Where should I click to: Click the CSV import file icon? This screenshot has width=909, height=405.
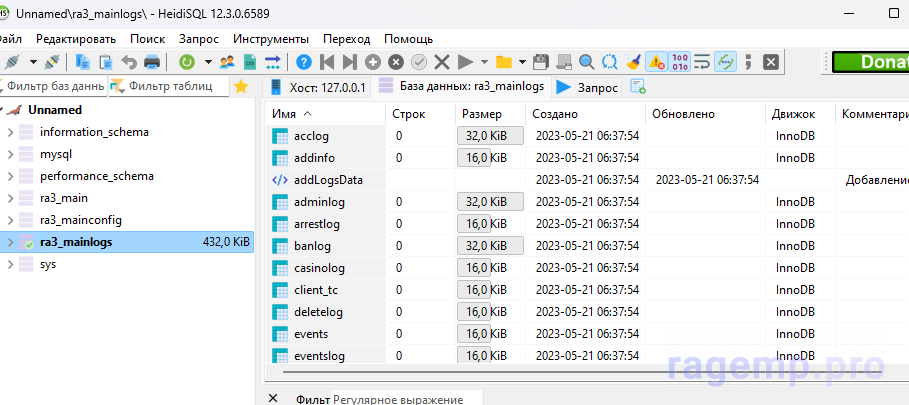pyautogui.click(x=250, y=61)
